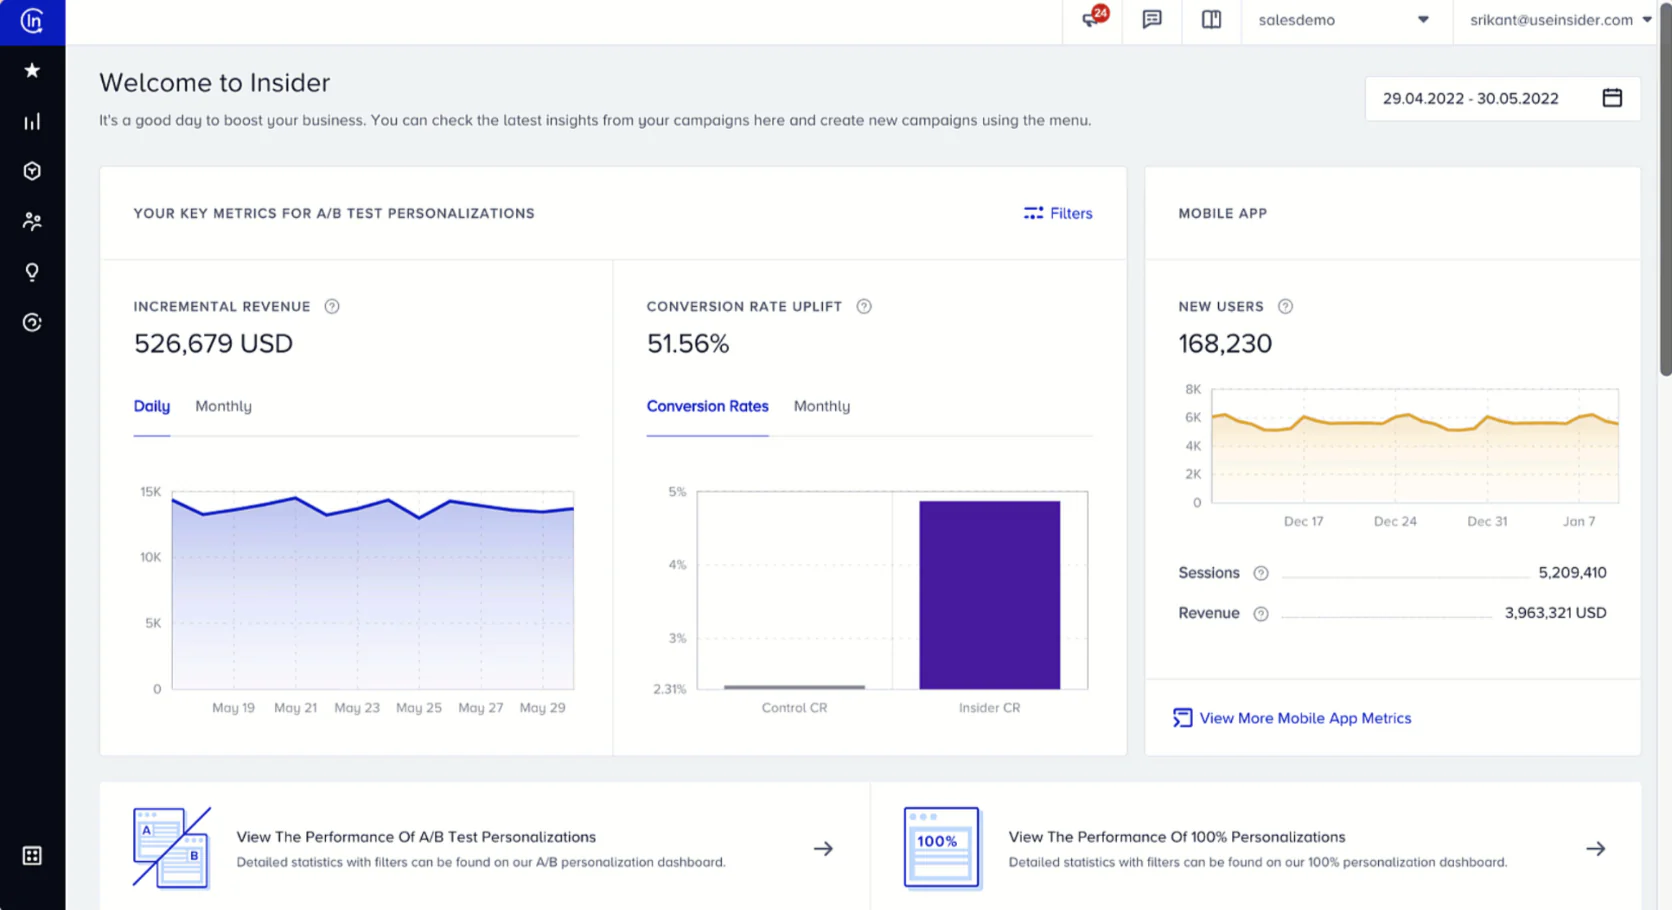
Task: Click the New Users help icon
Action: click(x=1285, y=306)
